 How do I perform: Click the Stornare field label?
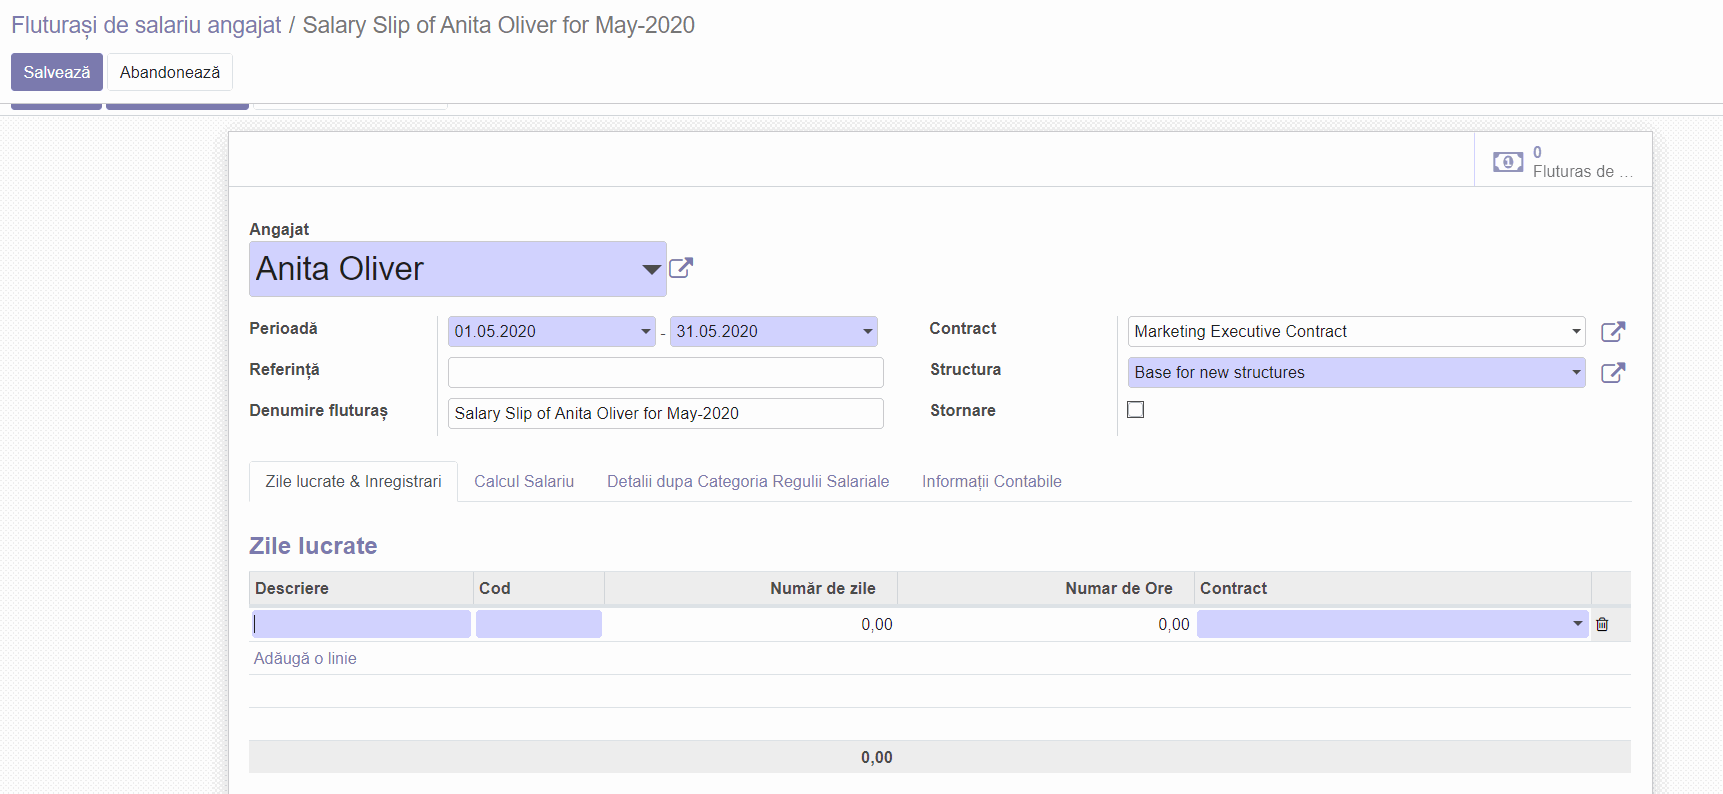962,411
